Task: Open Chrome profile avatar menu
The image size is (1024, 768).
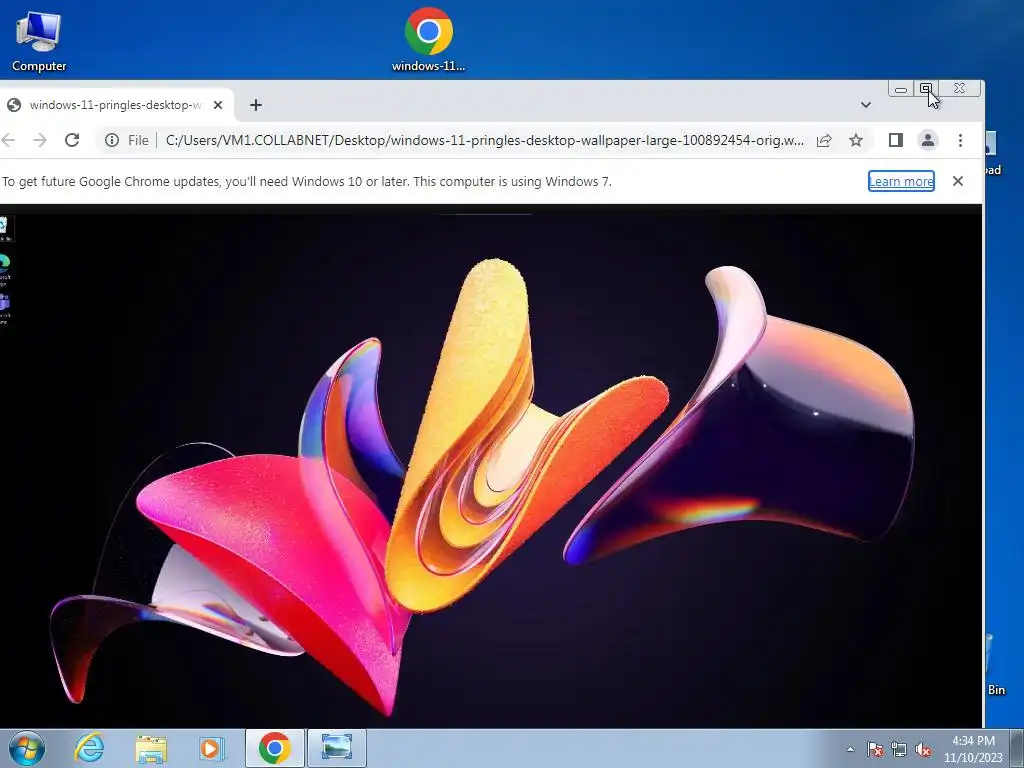Action: point(927,140)
